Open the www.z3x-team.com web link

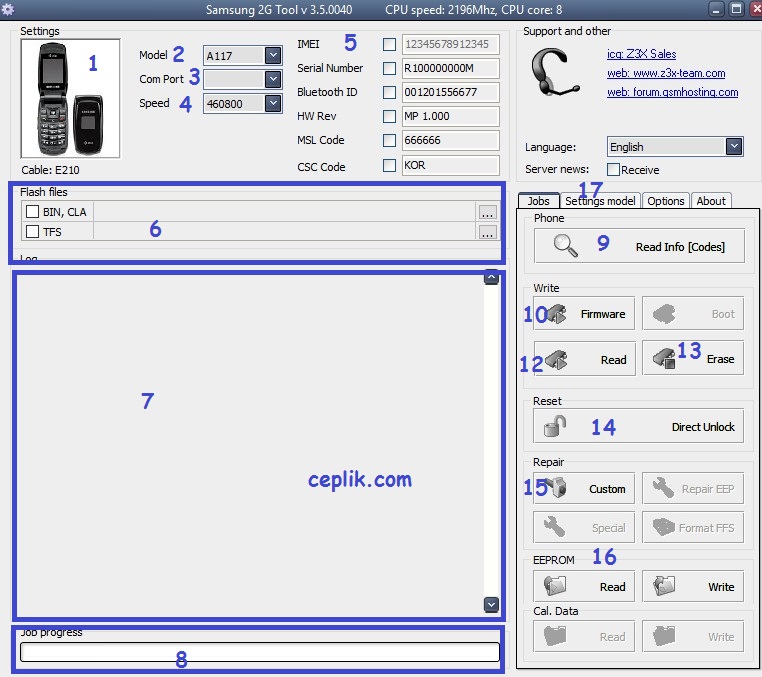pos(666,73)
